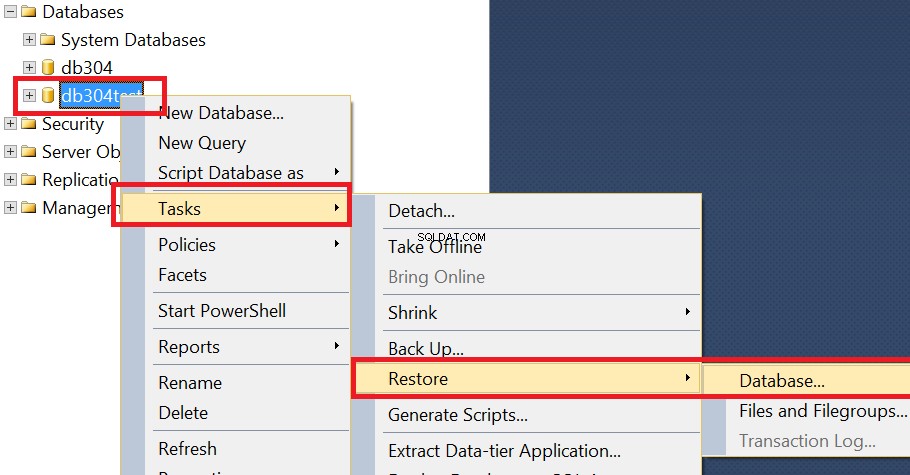The image size is (910, 475).
Task: Click the Security folder icon
Action: 28,124
